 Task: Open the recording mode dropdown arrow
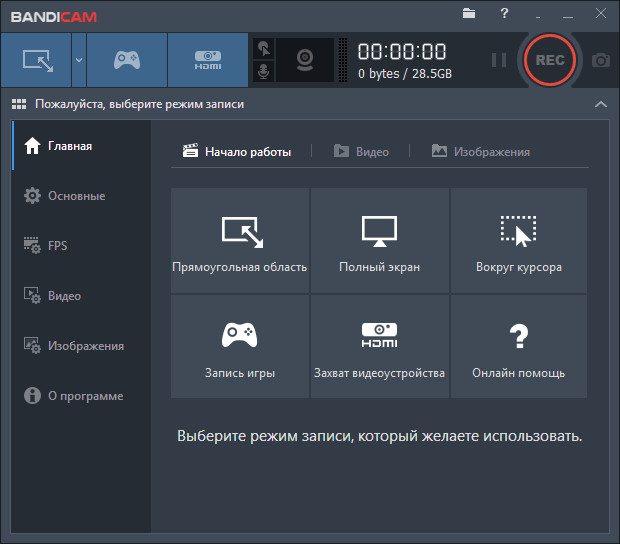click(78, 60)
